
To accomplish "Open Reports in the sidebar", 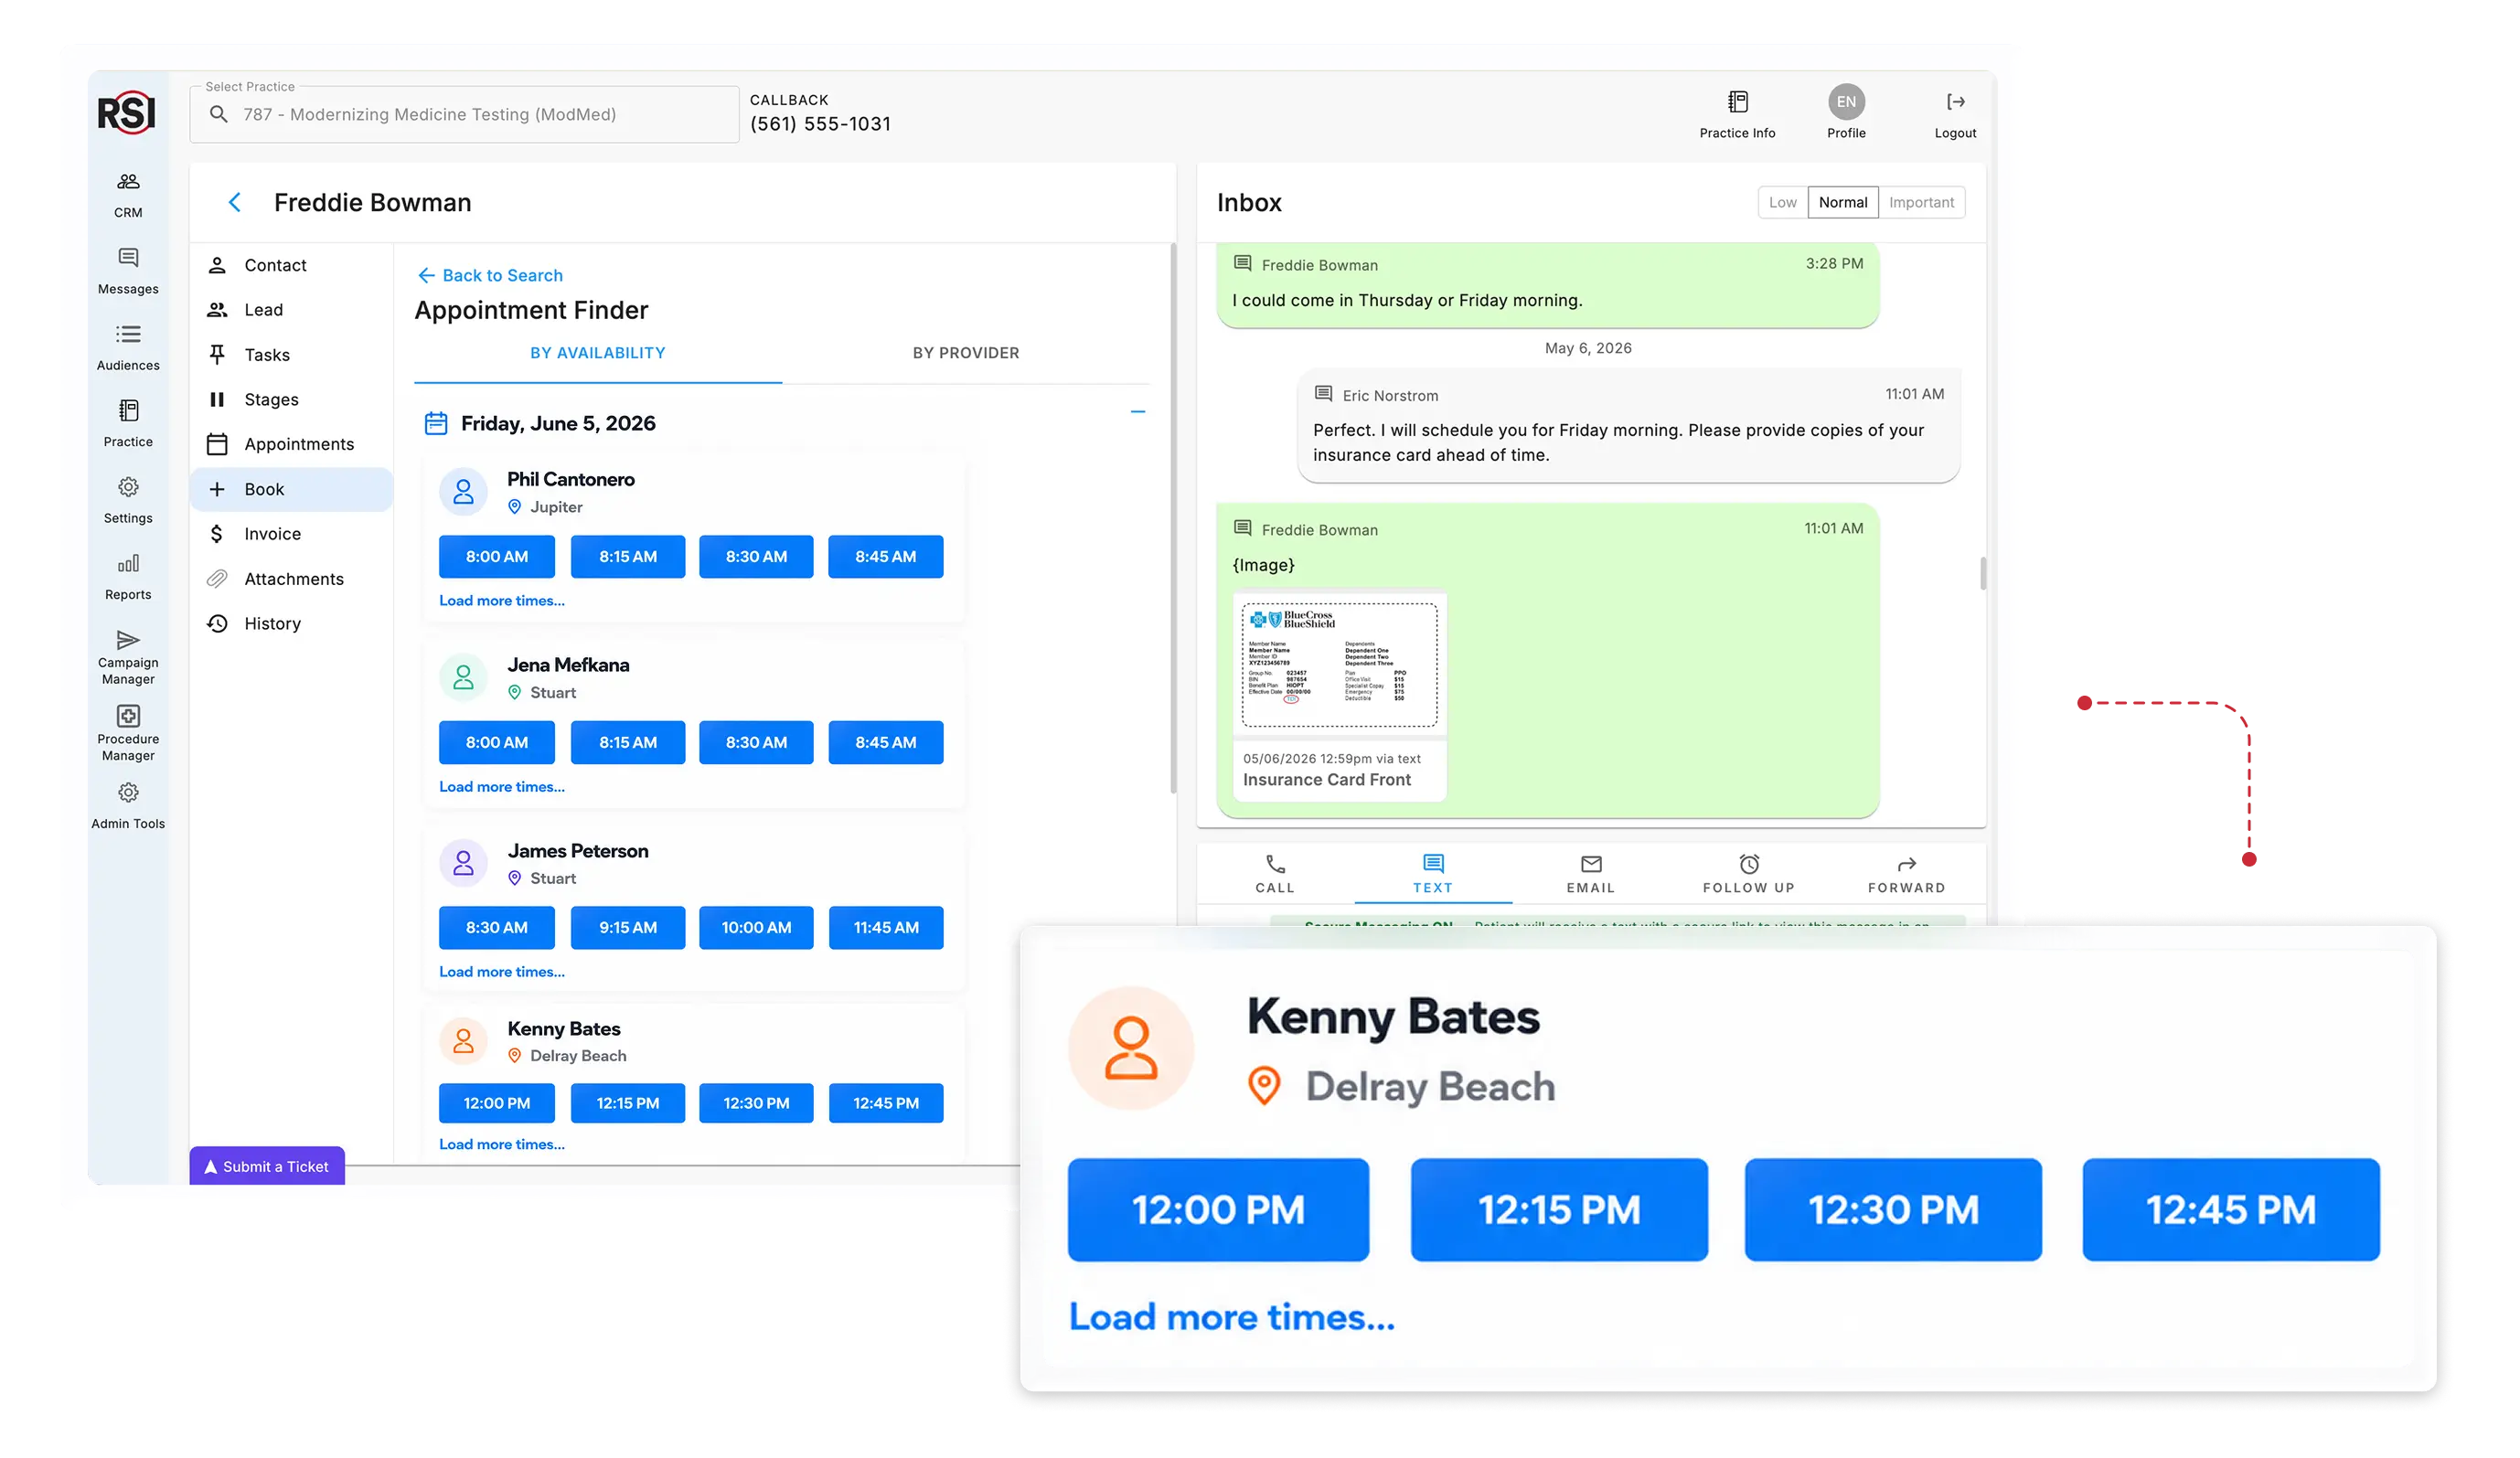I will tap(128, 576).
